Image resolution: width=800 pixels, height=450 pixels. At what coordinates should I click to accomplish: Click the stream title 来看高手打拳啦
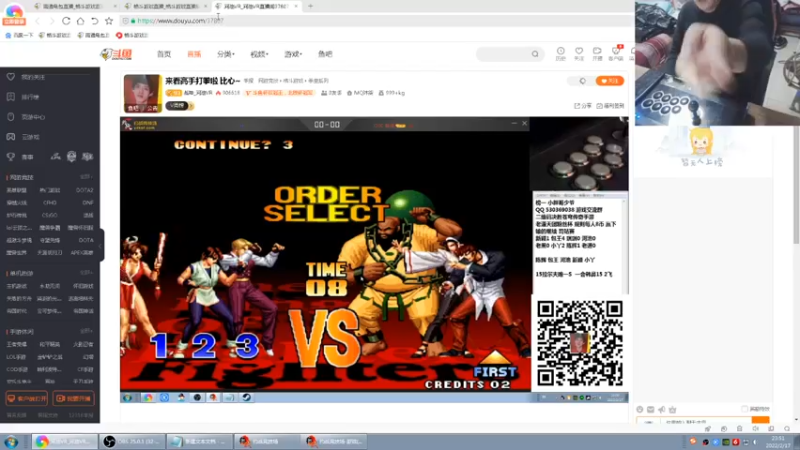pyautogui.click(x=203, y=81)
